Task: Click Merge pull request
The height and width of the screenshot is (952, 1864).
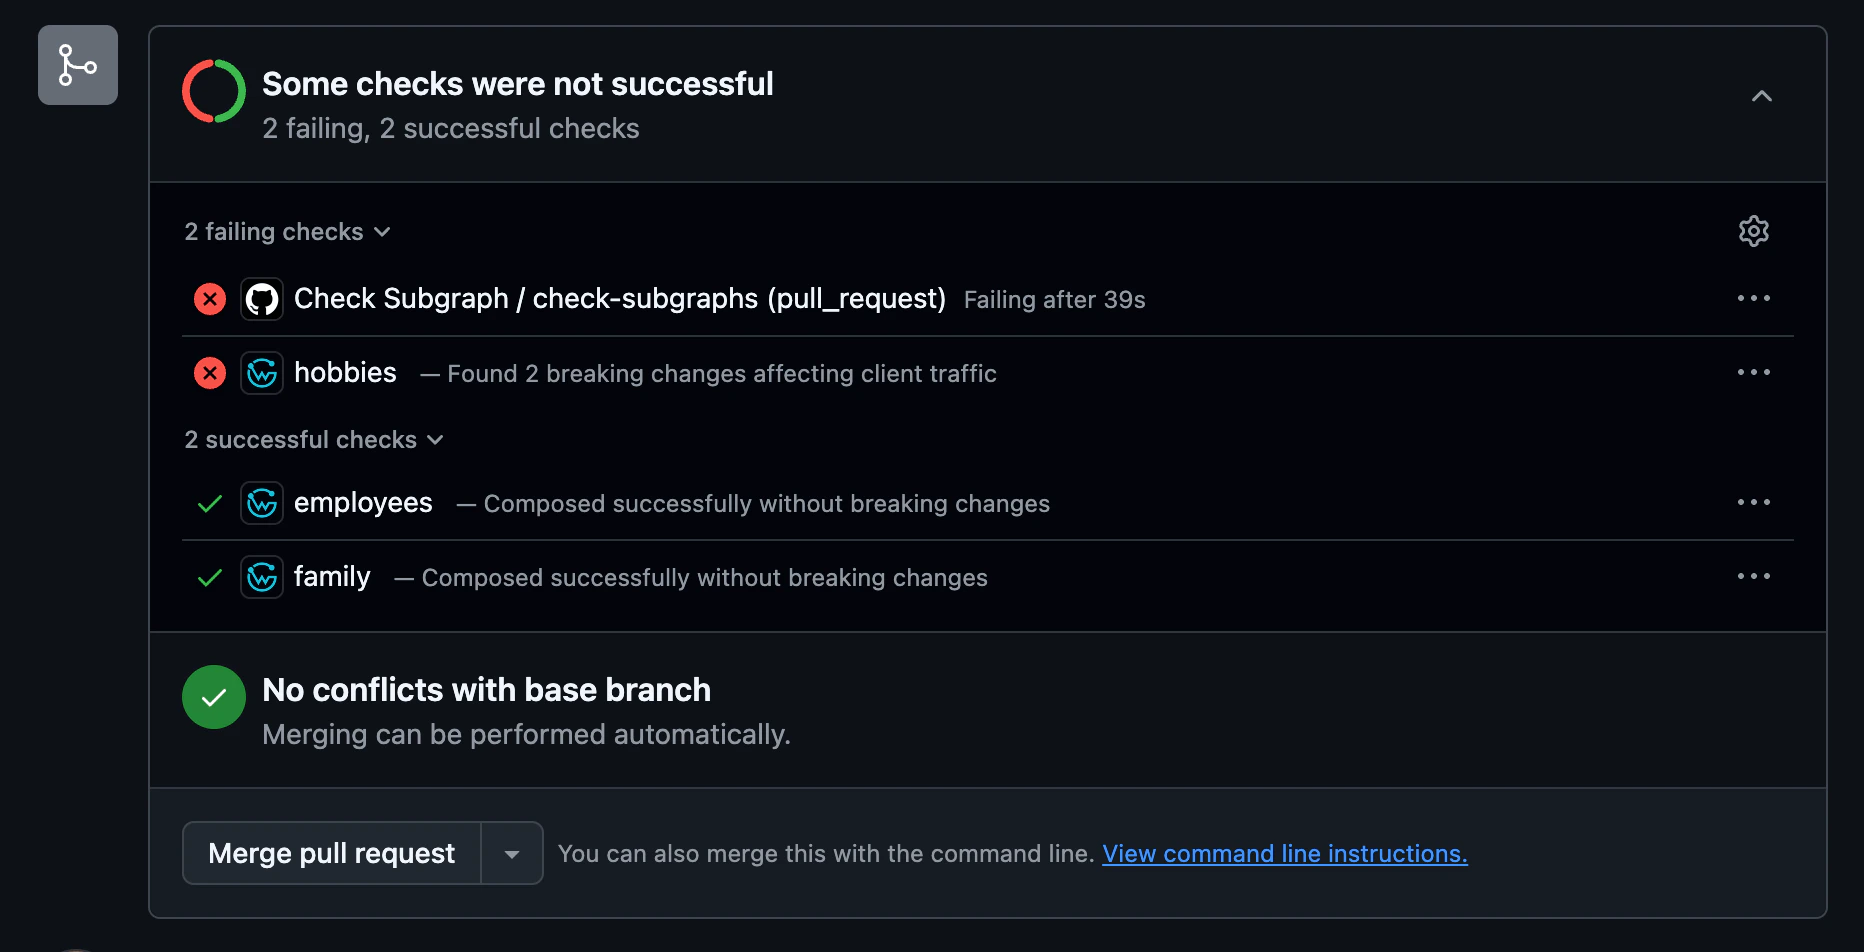Action: click(x=330, y=852)
